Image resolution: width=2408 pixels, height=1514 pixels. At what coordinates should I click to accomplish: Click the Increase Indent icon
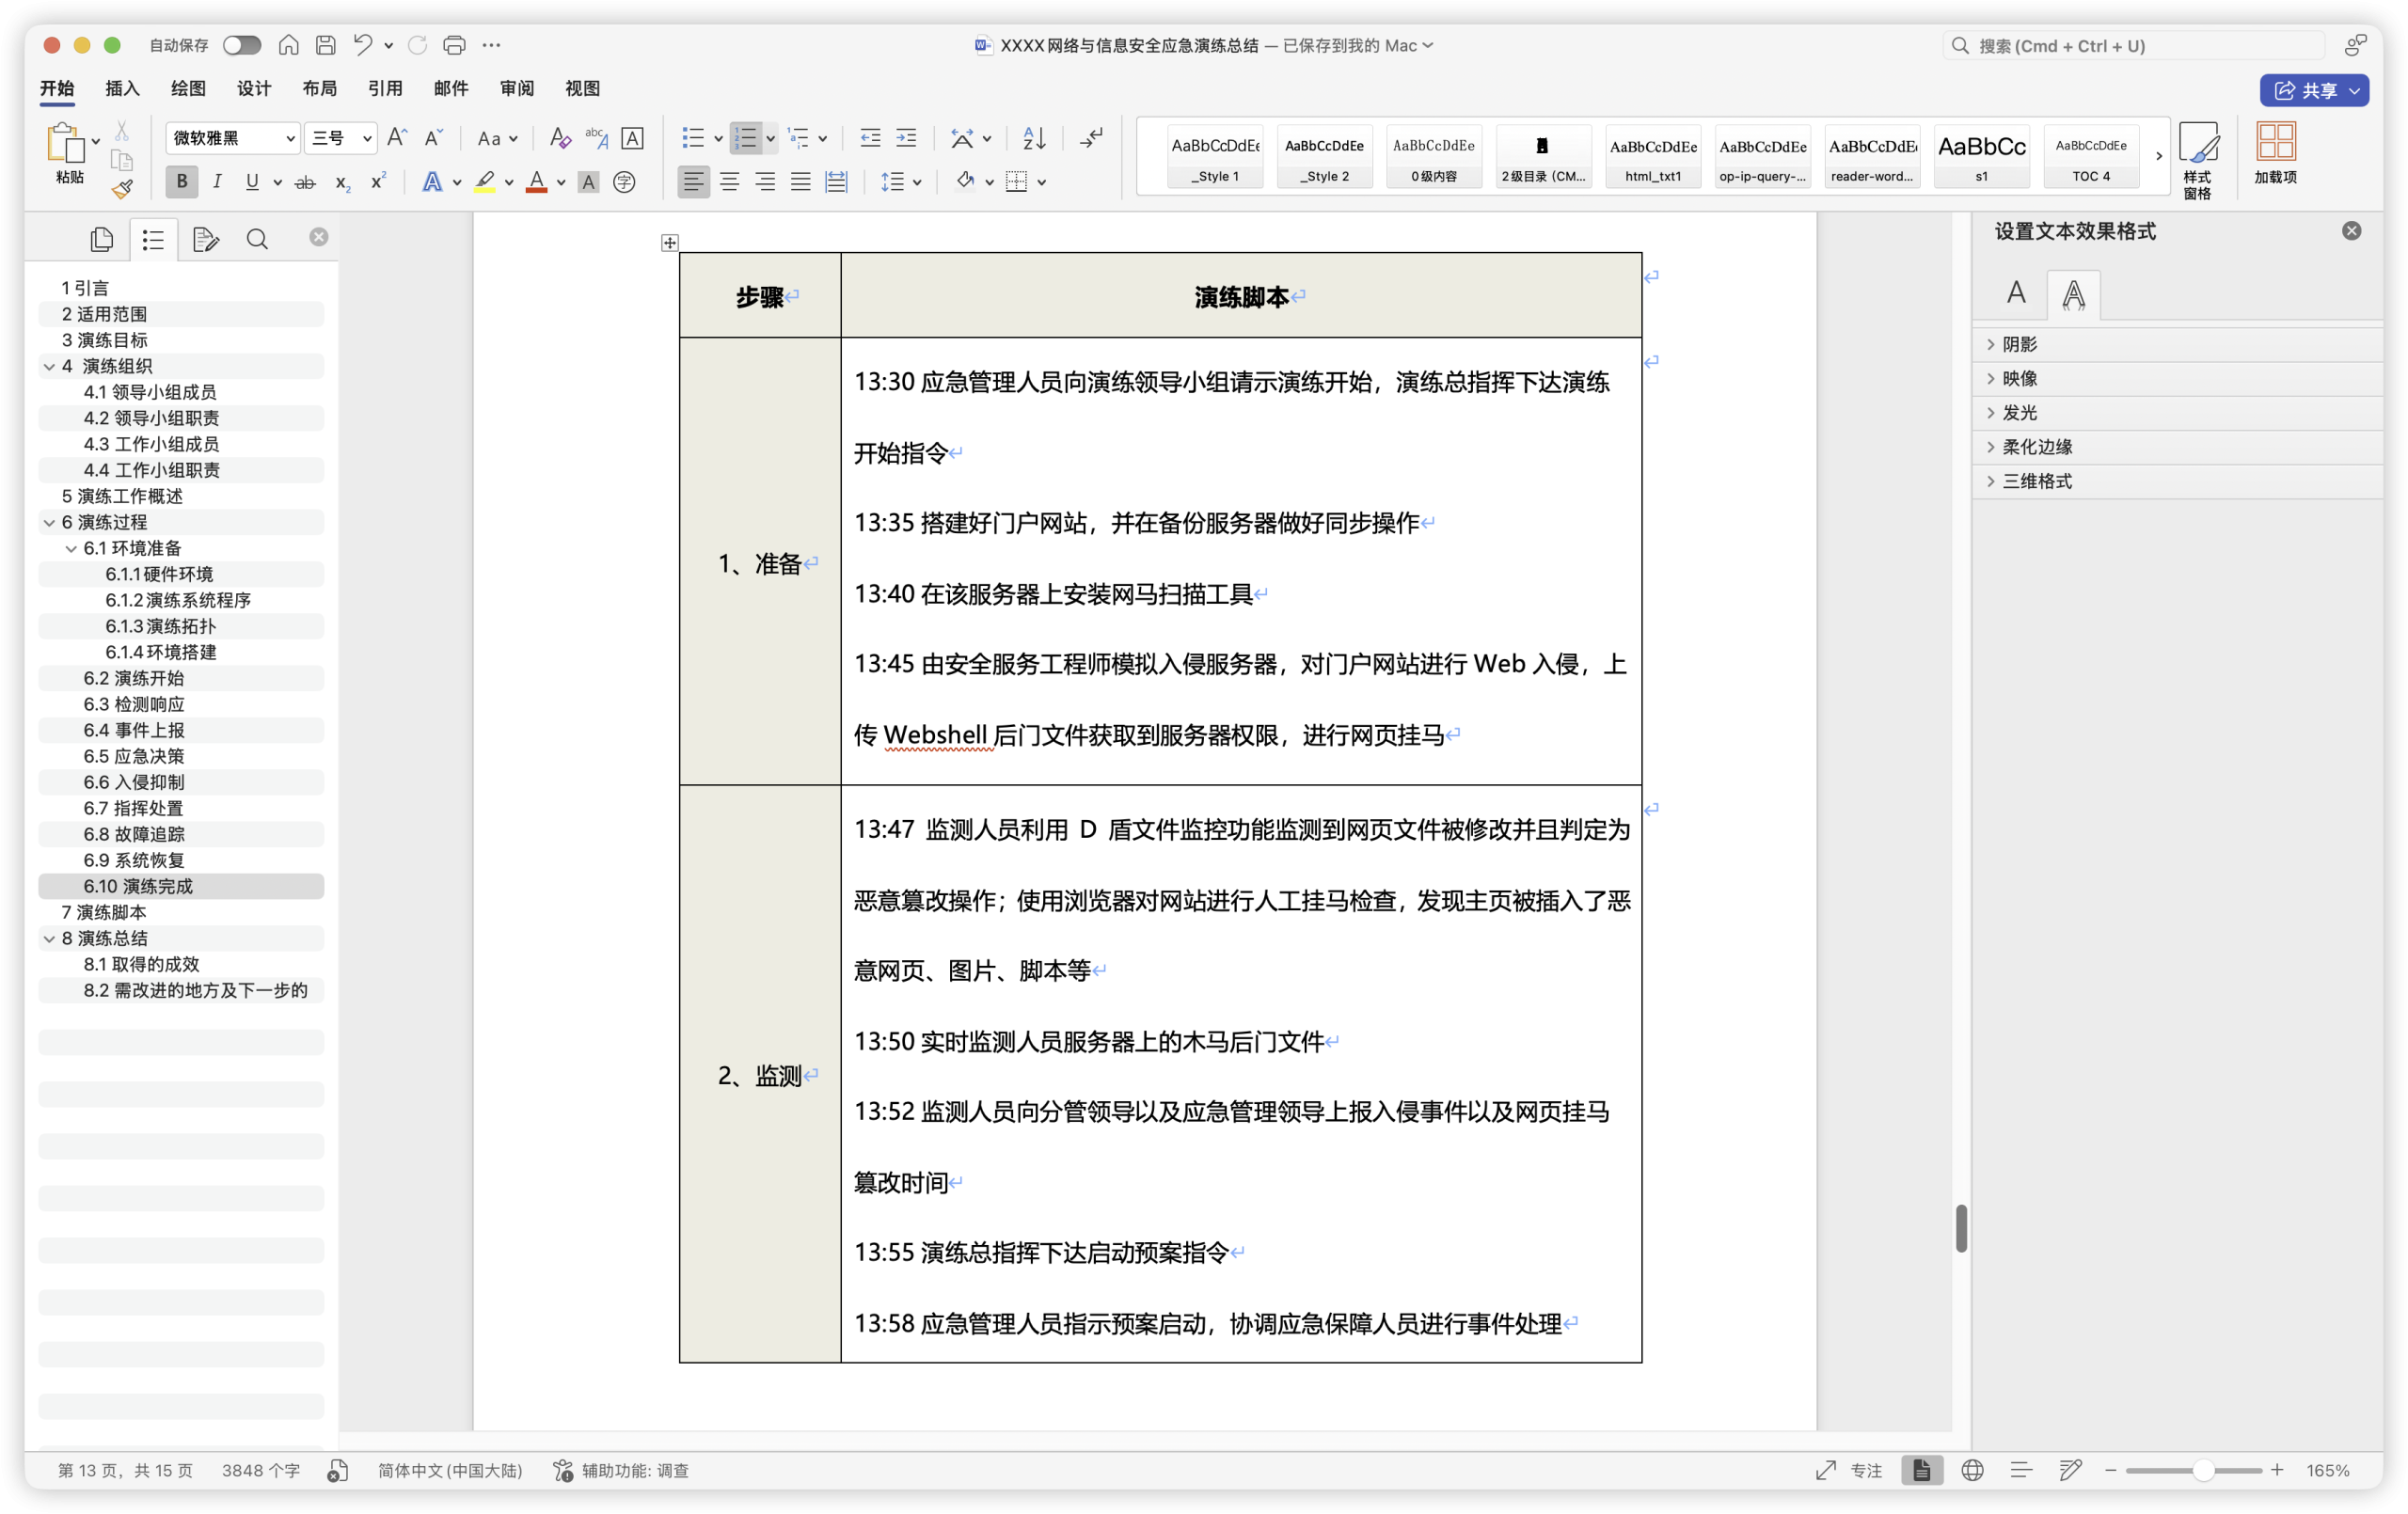point(906,138)
